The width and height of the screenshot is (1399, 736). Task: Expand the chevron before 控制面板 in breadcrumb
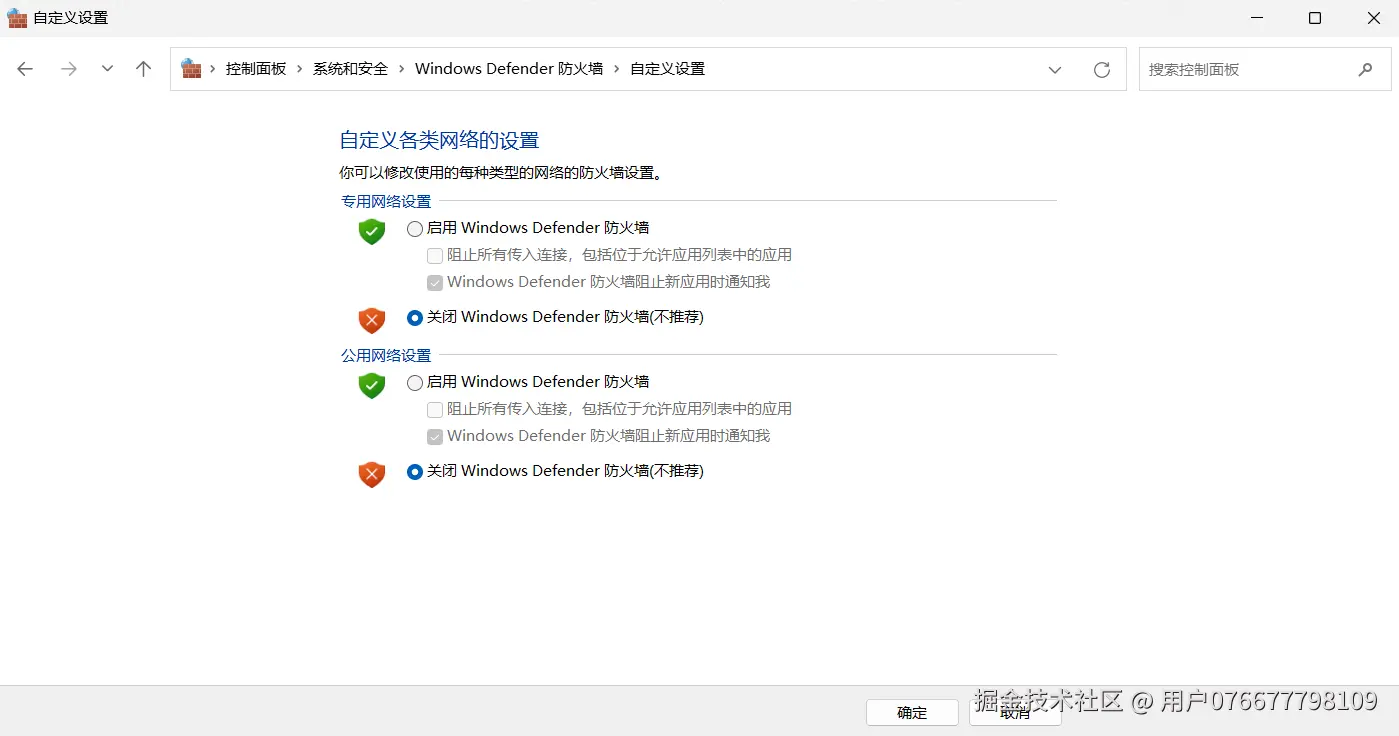point(213,69)
